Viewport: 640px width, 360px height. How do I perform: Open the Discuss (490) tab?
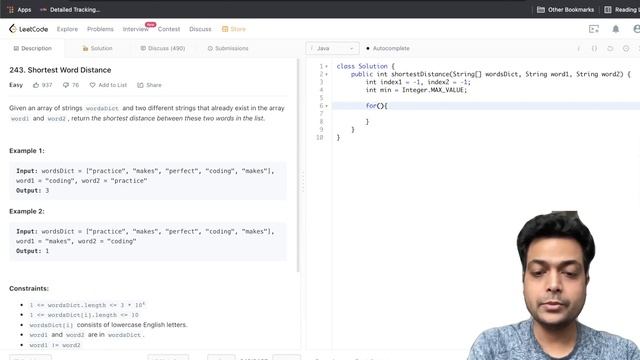point(162,48)
